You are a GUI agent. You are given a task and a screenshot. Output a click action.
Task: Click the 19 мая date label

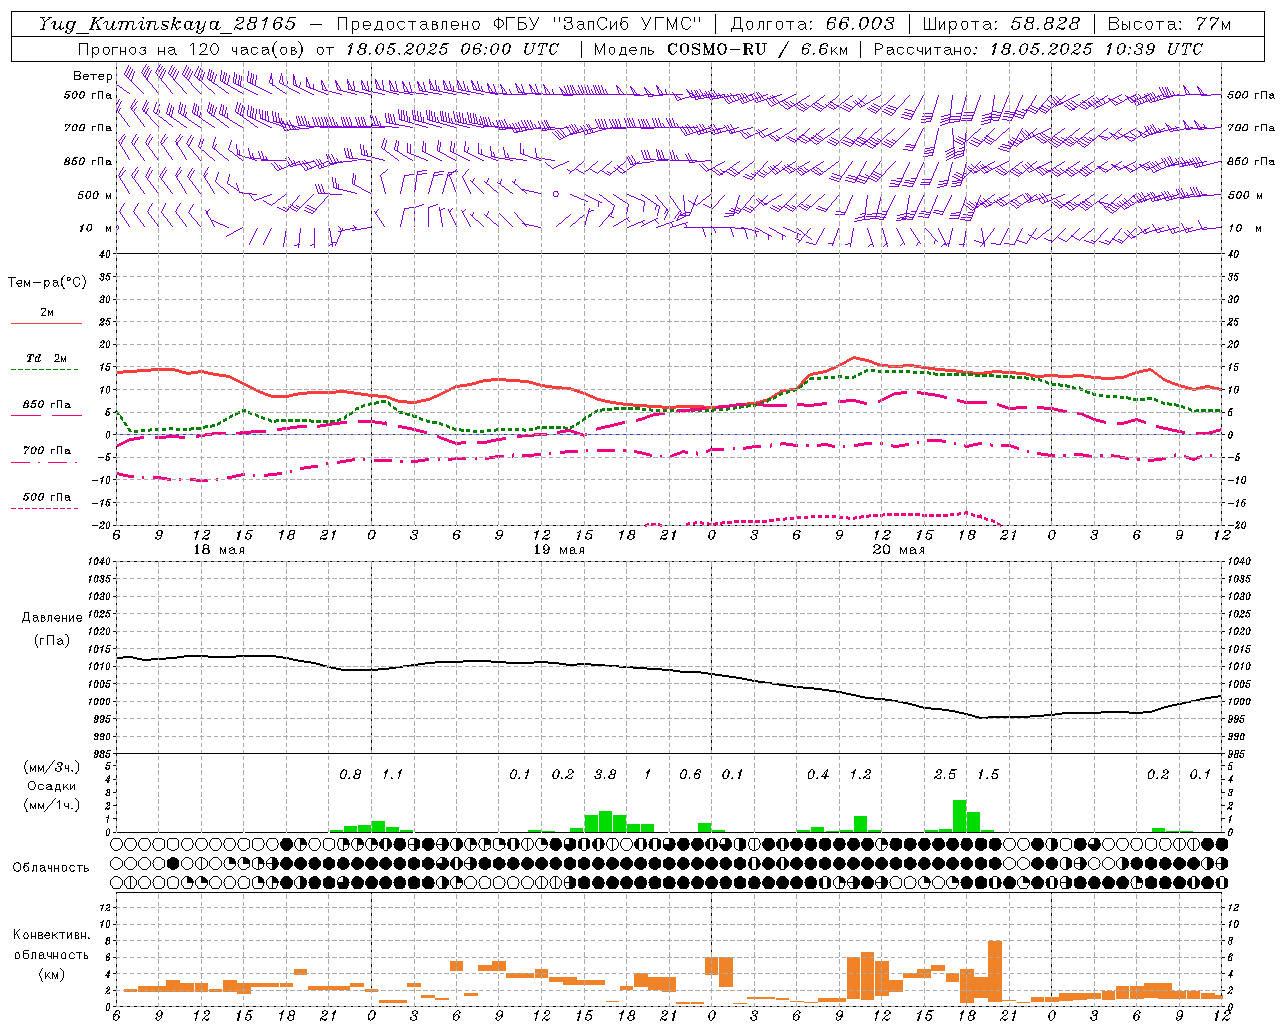point(559,550)
